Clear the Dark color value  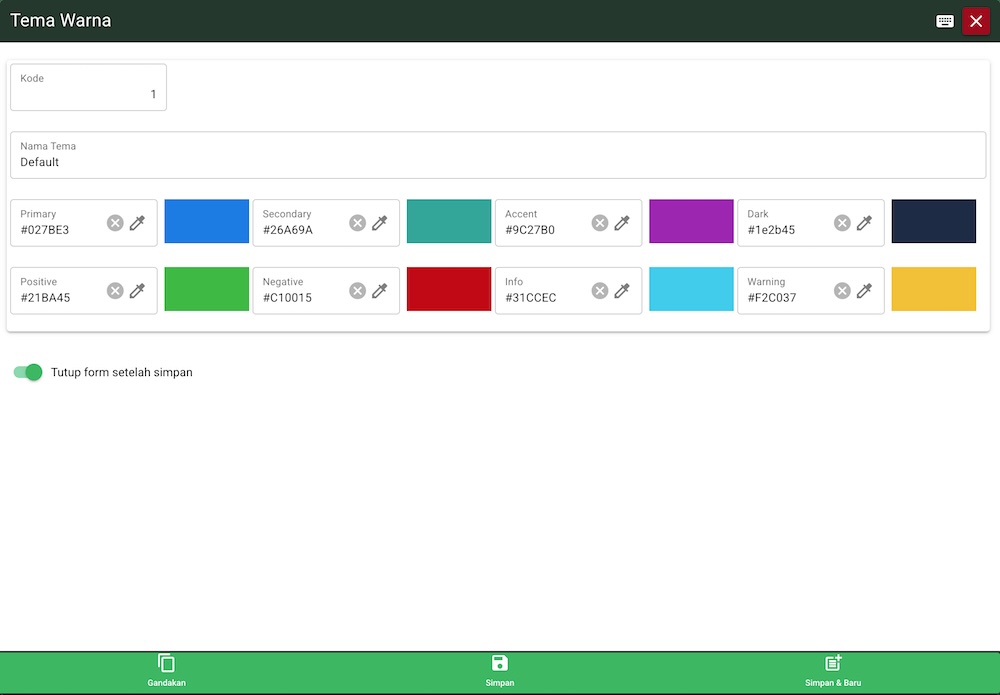[x=841, y=222]
